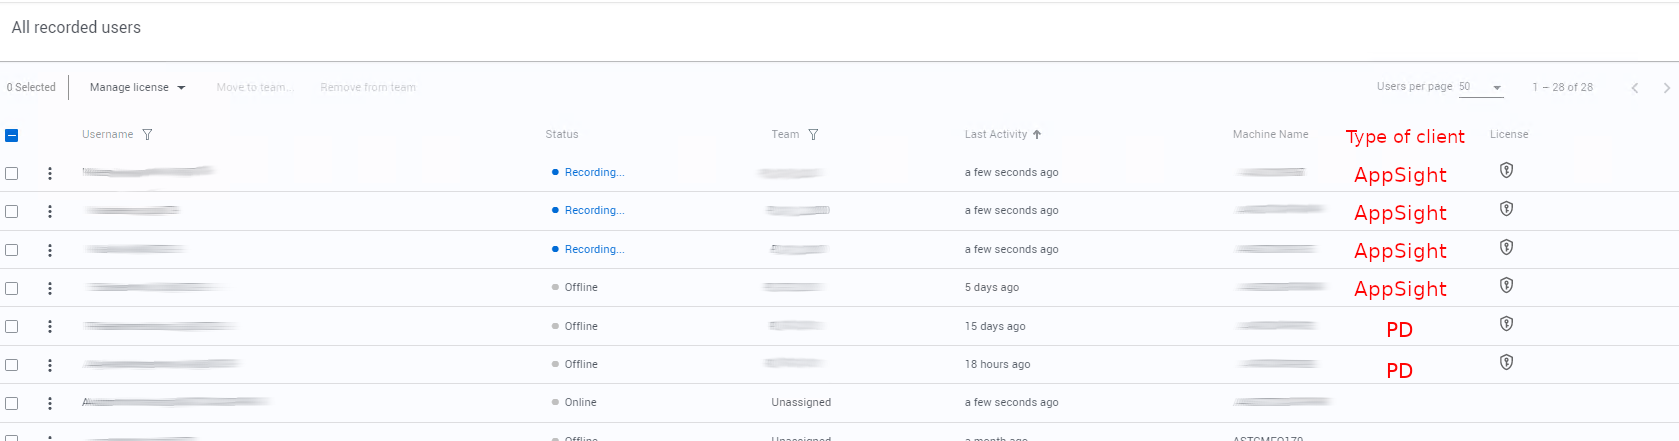The height and width of the screenshot is (441, 1679).
Task: Open the Users per page dropdown
Action: point(1481,87)
